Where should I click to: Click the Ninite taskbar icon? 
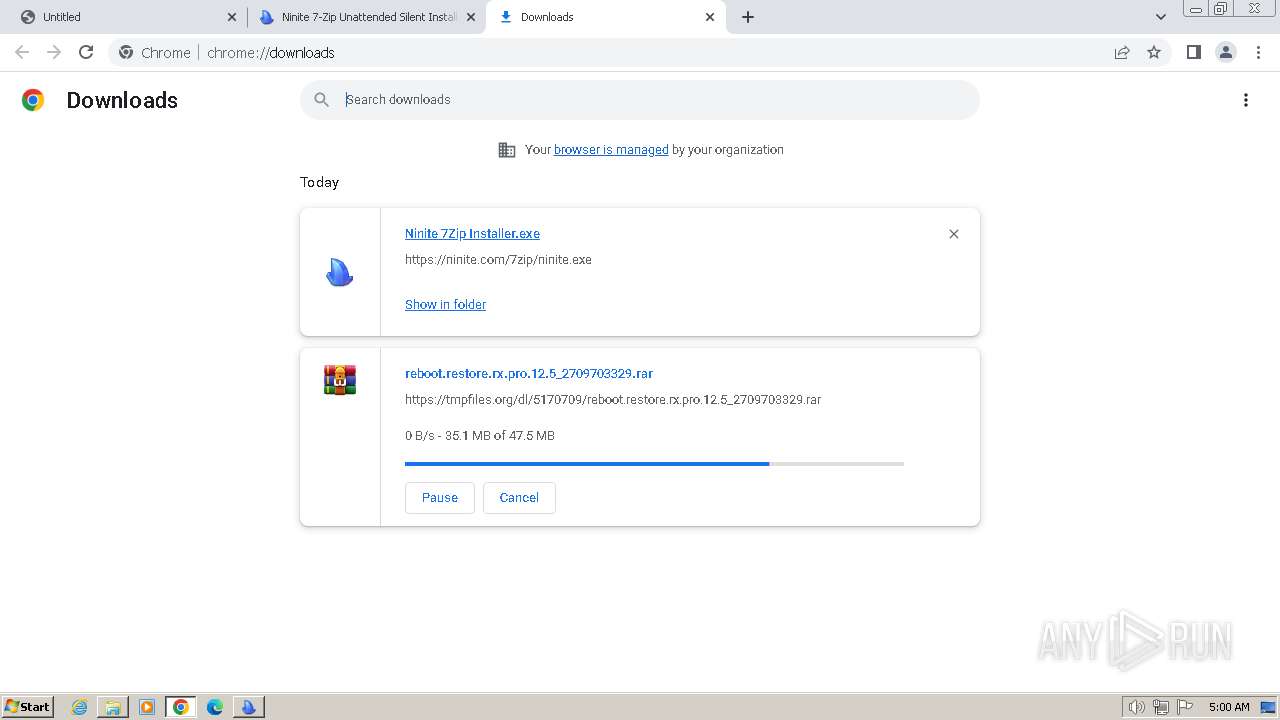pyautogui.click(x=249, y=707)
